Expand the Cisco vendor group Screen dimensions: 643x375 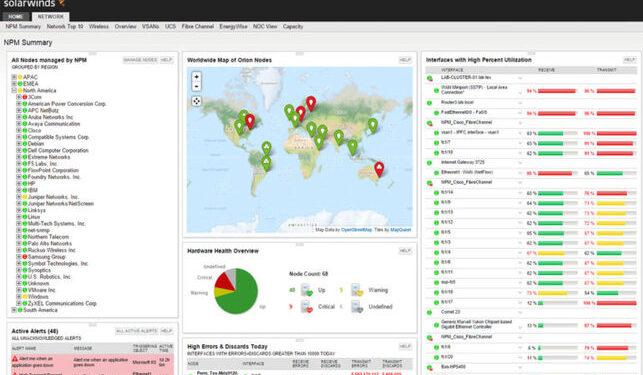click(x=19, y=130)
